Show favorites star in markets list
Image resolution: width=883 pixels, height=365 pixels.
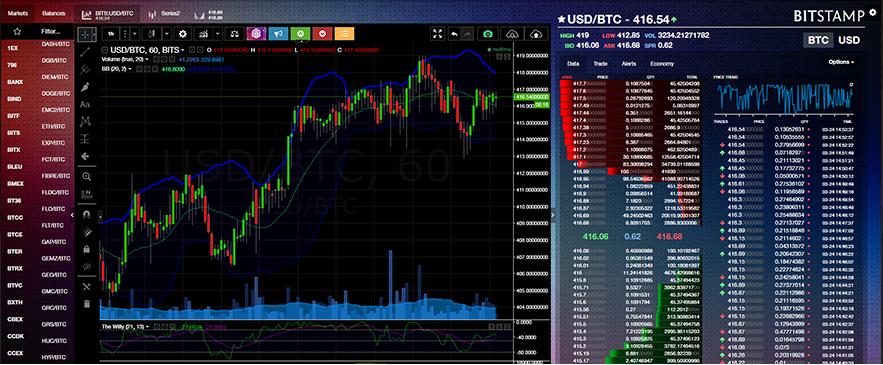tap(17, 32)
